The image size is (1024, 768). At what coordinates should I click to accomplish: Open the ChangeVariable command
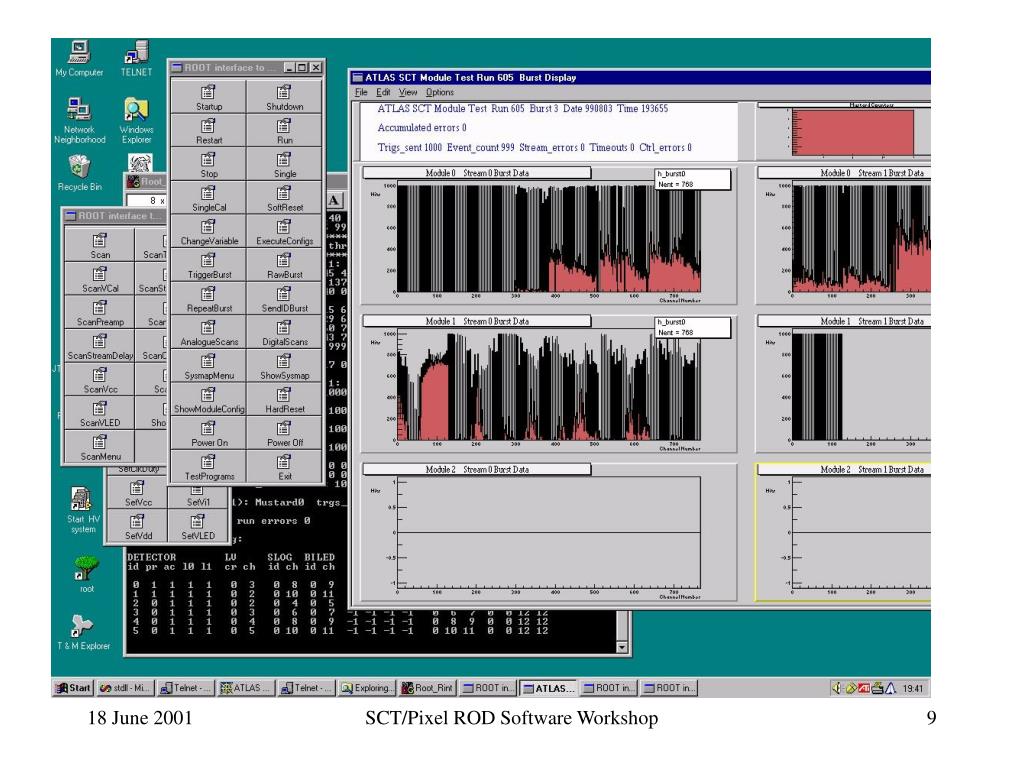click(x=208, y=231)
